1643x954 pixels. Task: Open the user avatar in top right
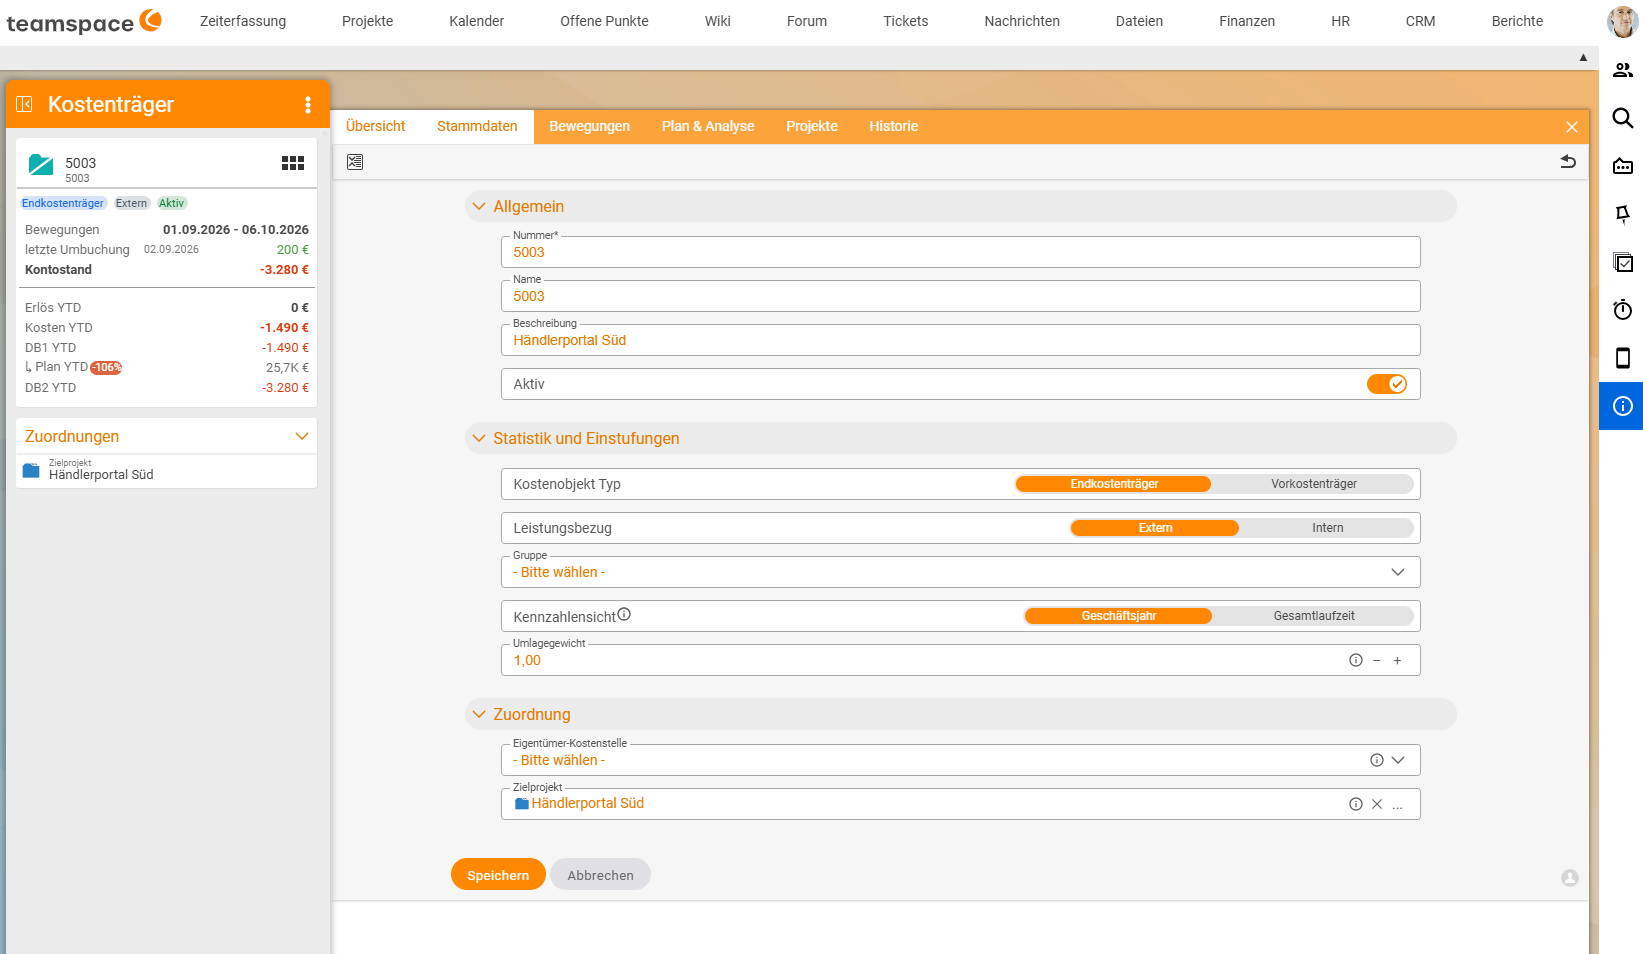pyautogui.click(x=1622, y=21)
